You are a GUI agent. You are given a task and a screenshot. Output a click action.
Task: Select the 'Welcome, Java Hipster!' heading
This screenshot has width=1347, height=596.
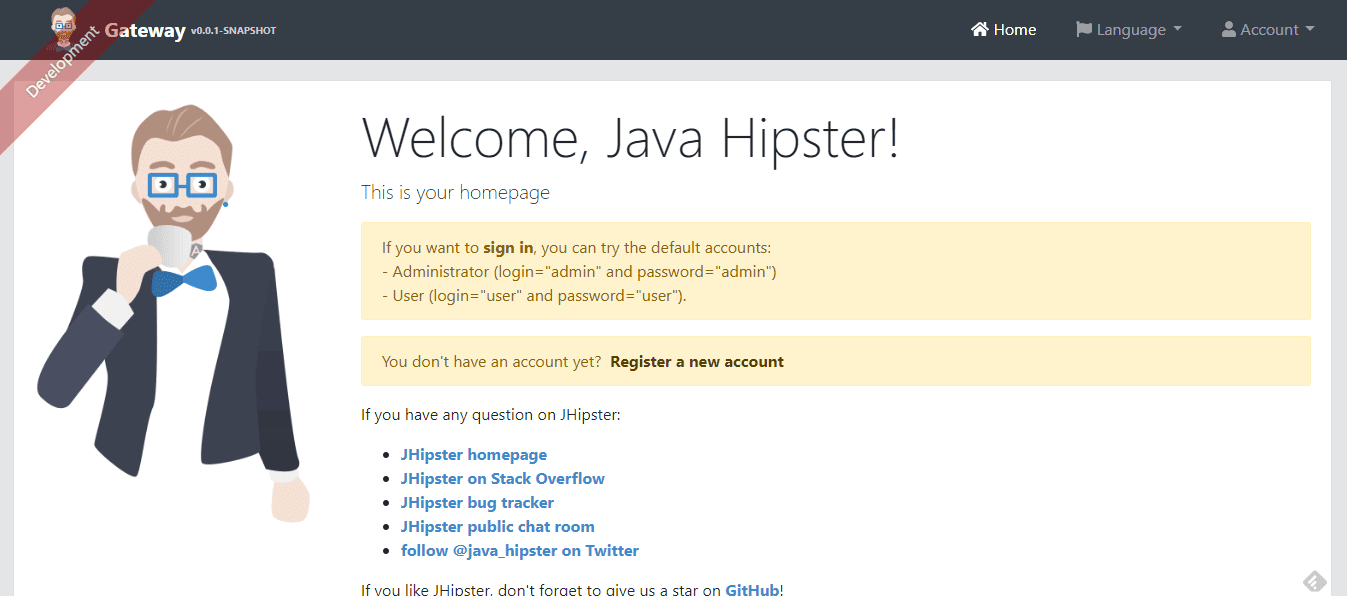coord(630,138)
